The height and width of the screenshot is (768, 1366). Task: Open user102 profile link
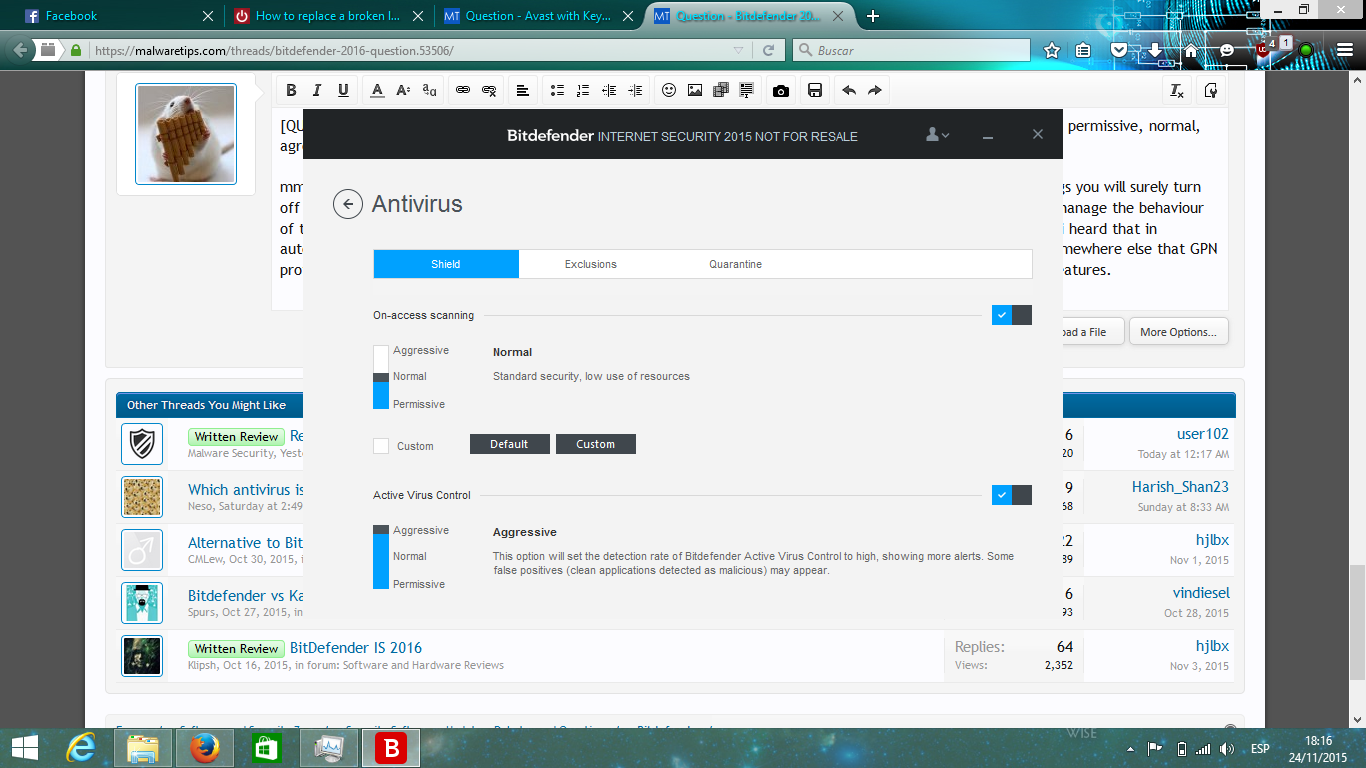[1203, 434]
